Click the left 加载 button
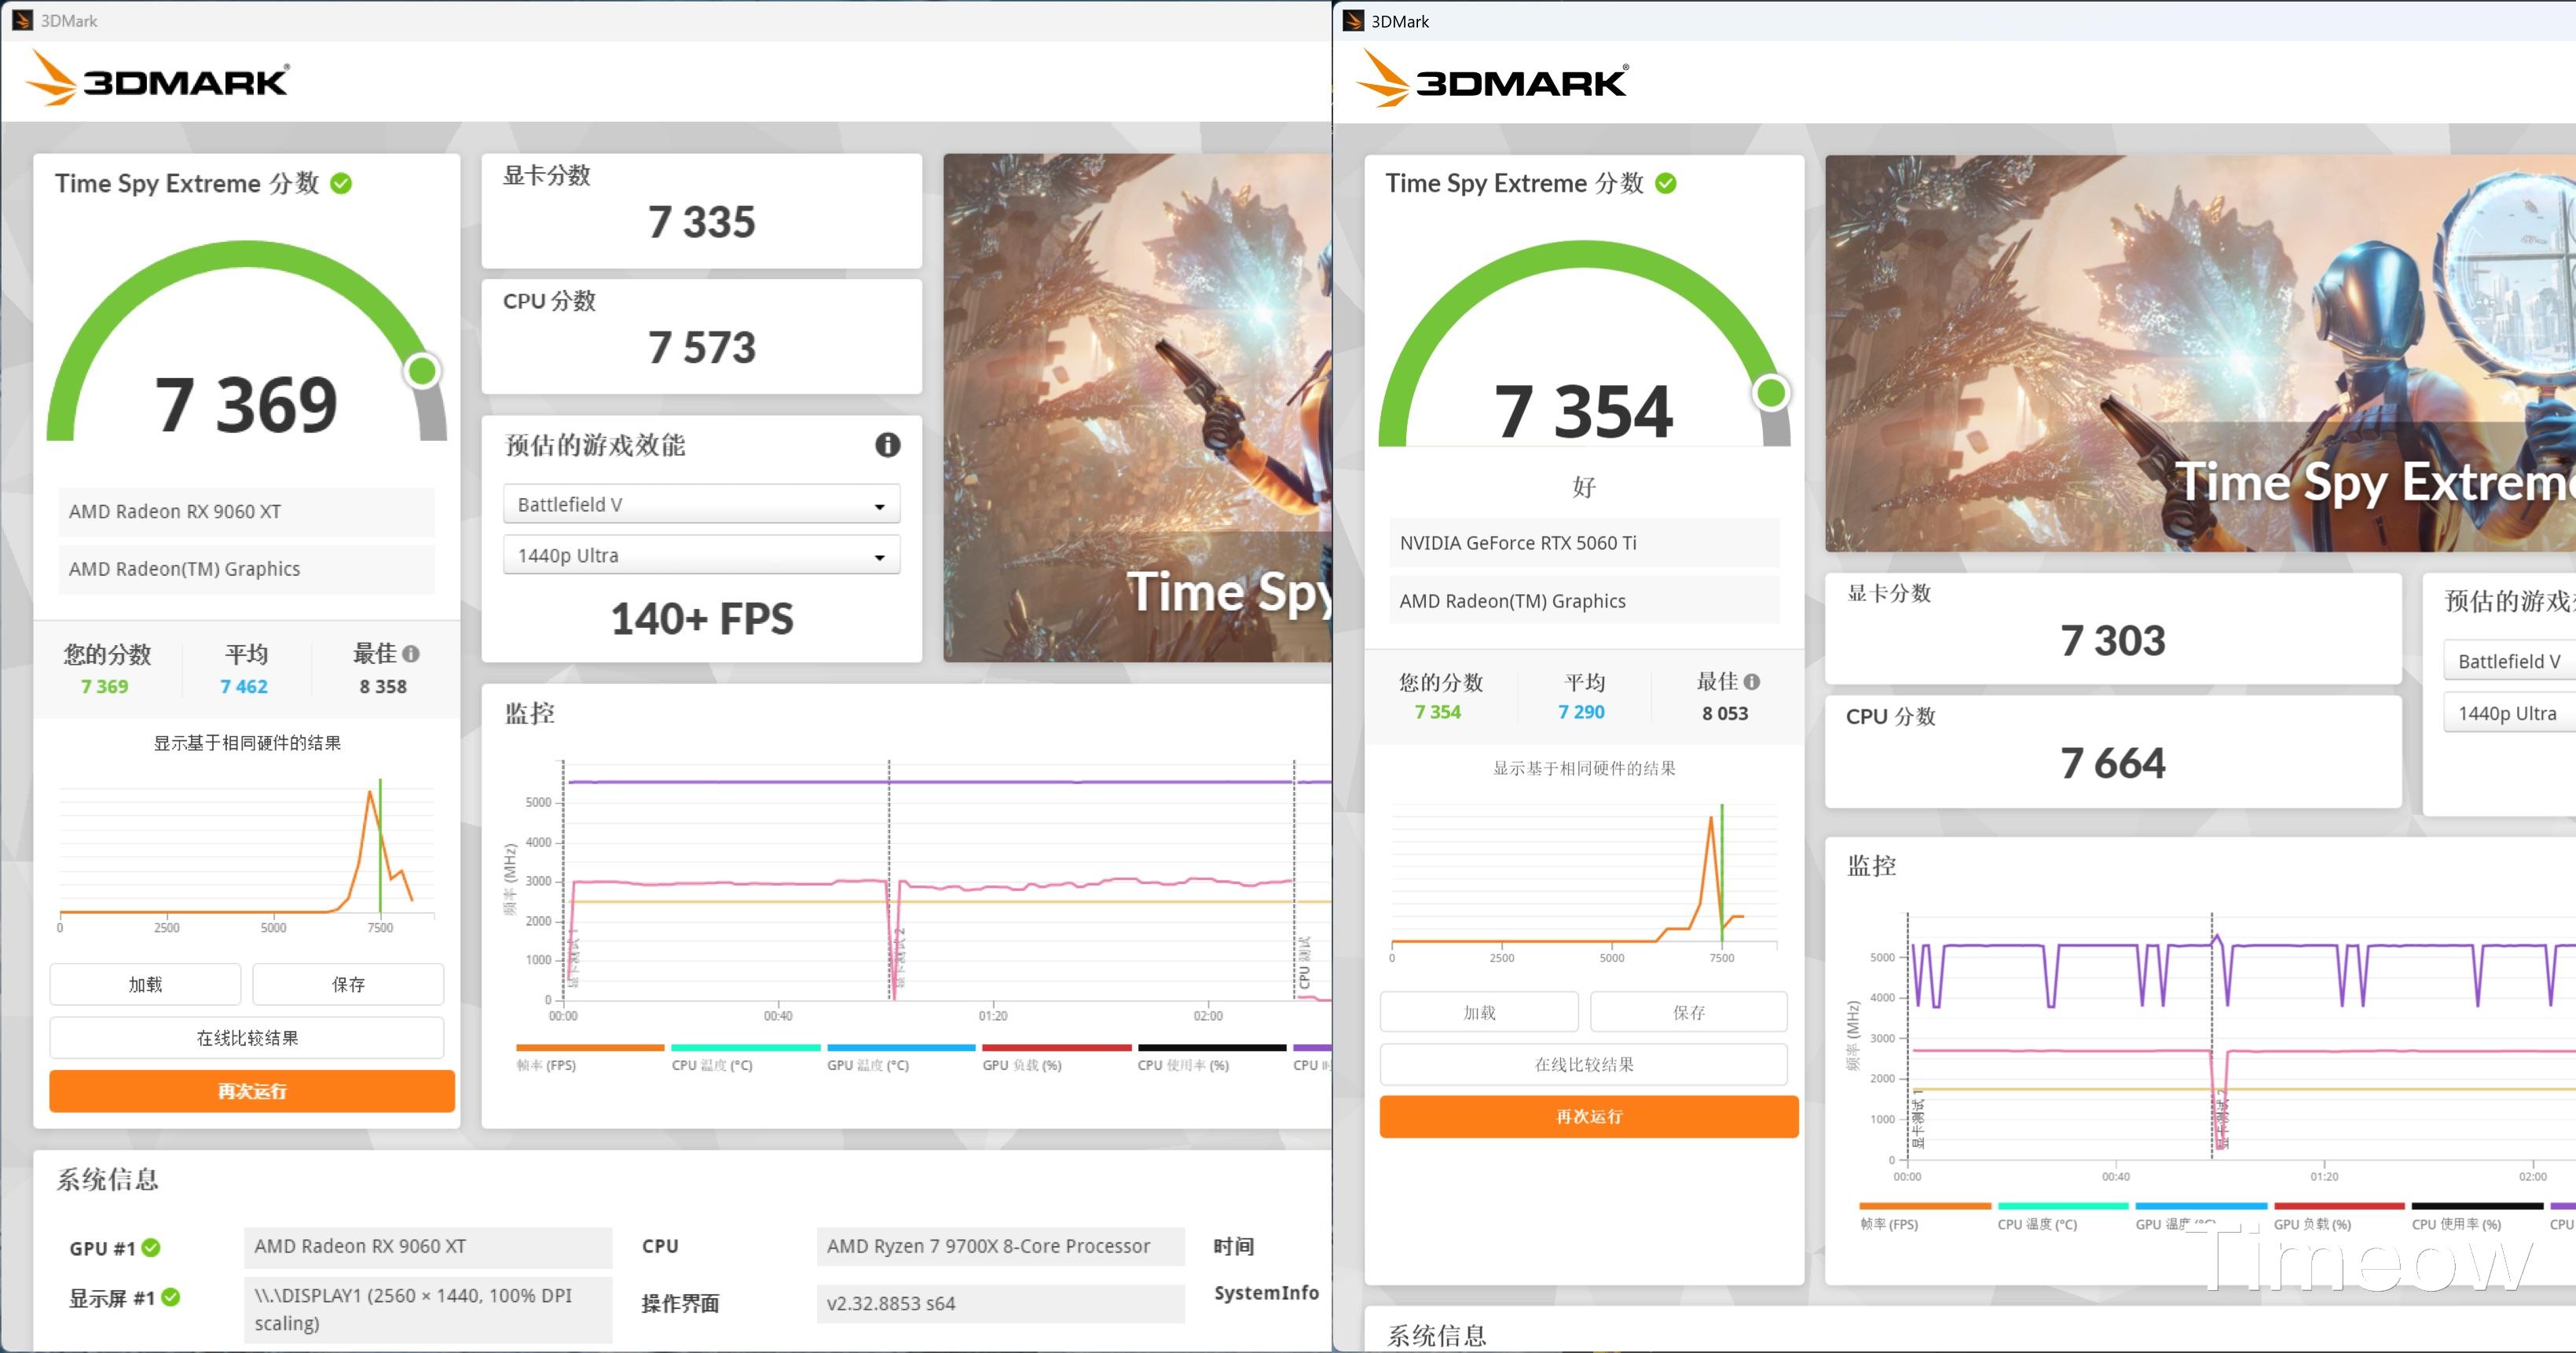Viewport: 2576px width, 1353px height. click(x=145, y=984)
